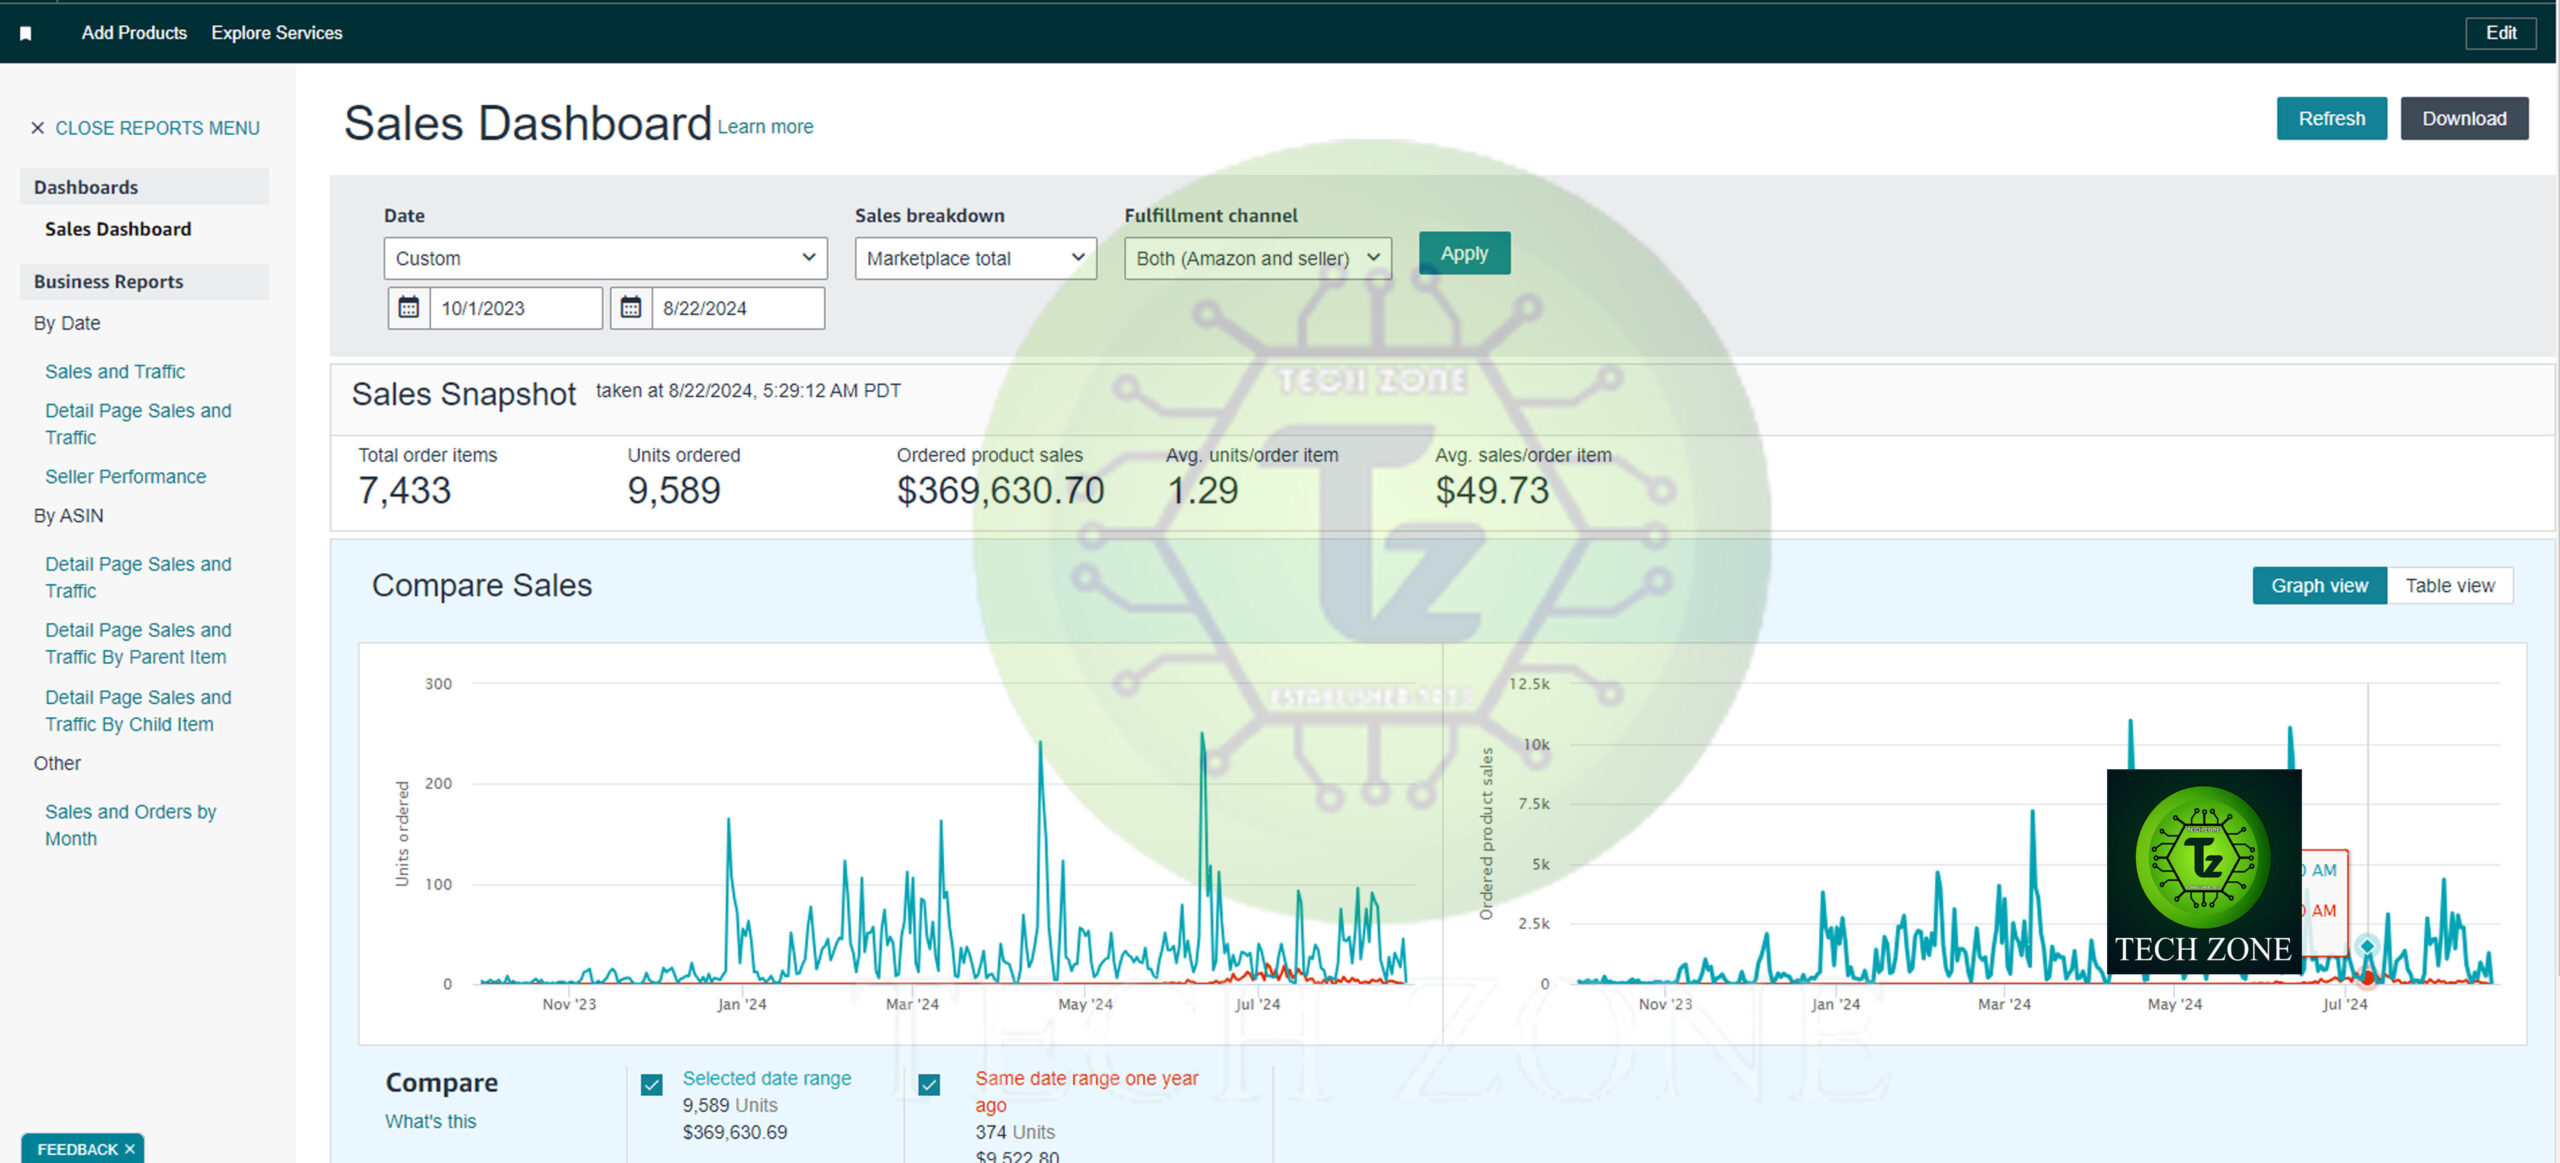Click the Total order items value 7,433
This screenshot has width=2560, height=1163.
coord(404,490)
